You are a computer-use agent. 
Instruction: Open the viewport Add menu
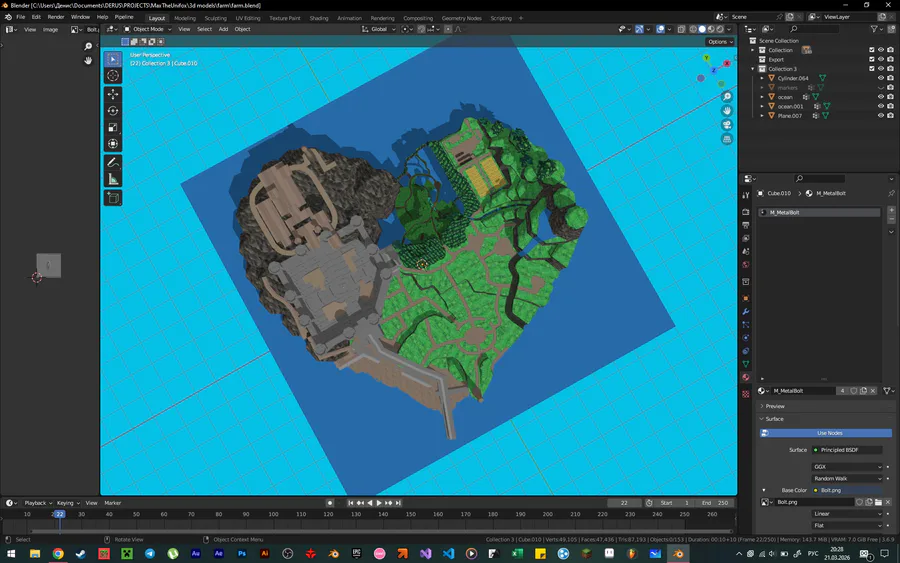pos(223,29)
